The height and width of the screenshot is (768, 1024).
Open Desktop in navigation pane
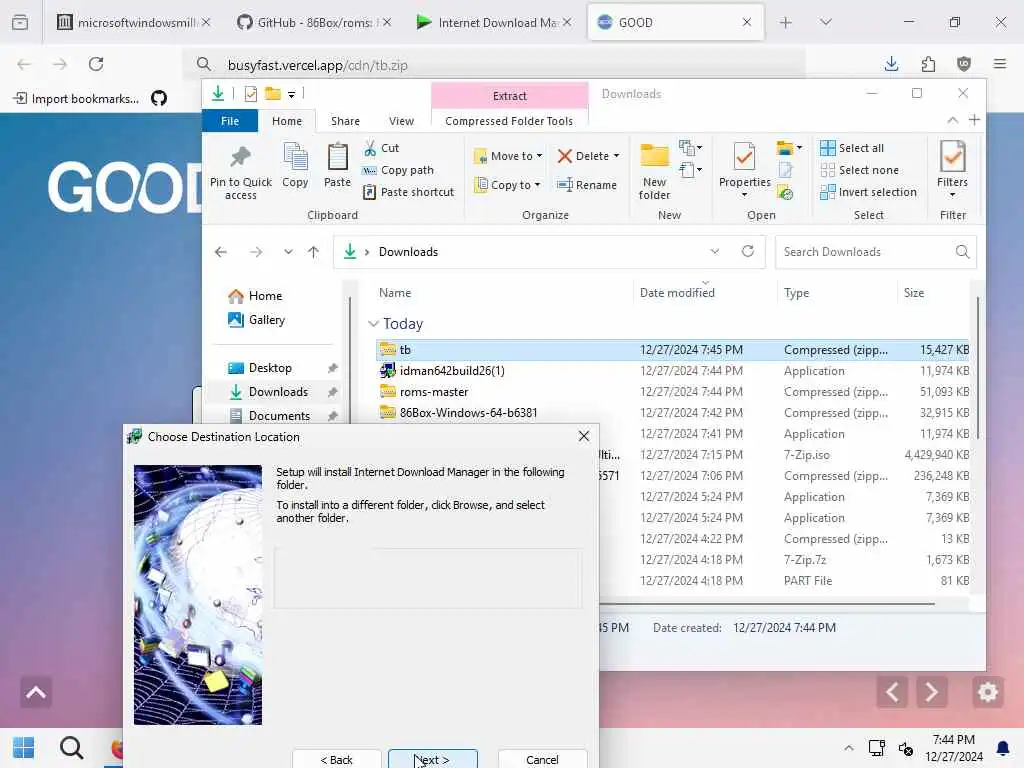tap(270, 368)
